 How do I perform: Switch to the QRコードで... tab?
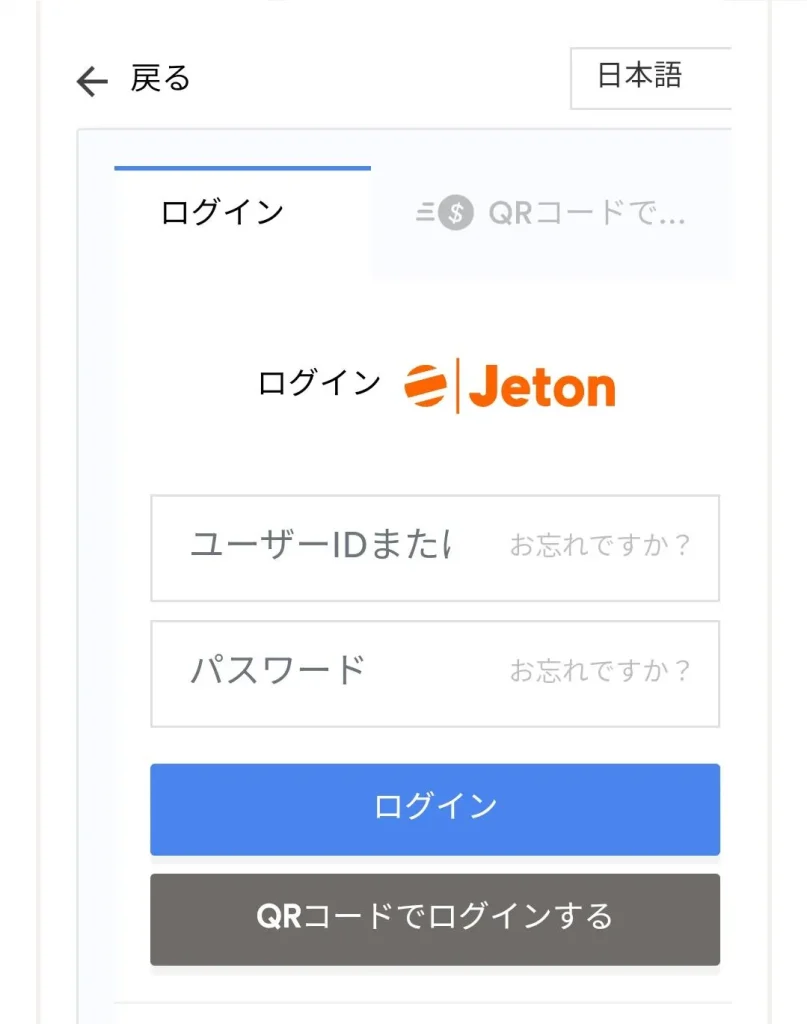pyautogui.click(x=586, y=213)
